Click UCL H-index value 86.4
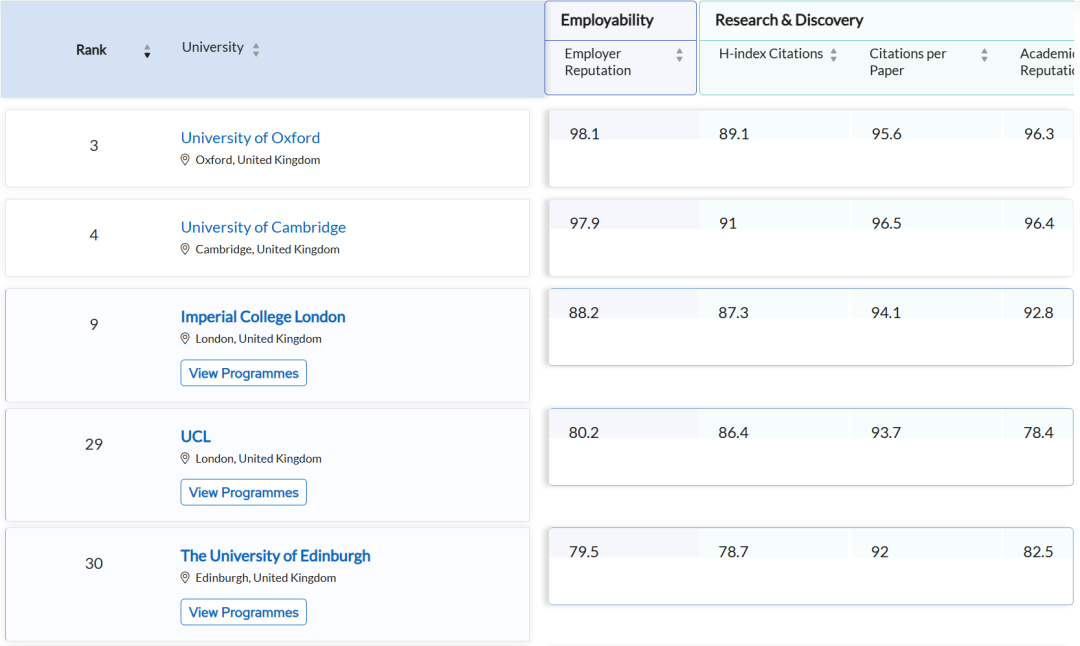Screen dimensions: 1080x646 tap(733, 433)
